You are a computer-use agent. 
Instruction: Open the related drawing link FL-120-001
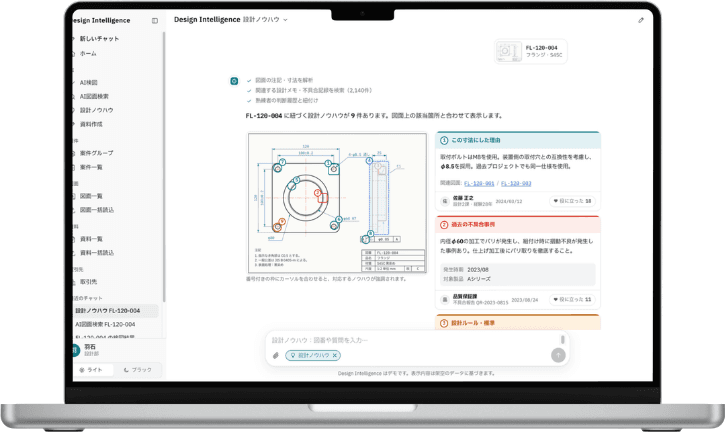pyautogui.click(x=479, y=183)
